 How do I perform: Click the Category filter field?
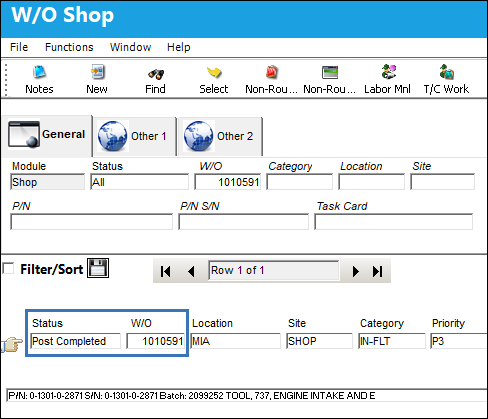click(x=299, y=182)
